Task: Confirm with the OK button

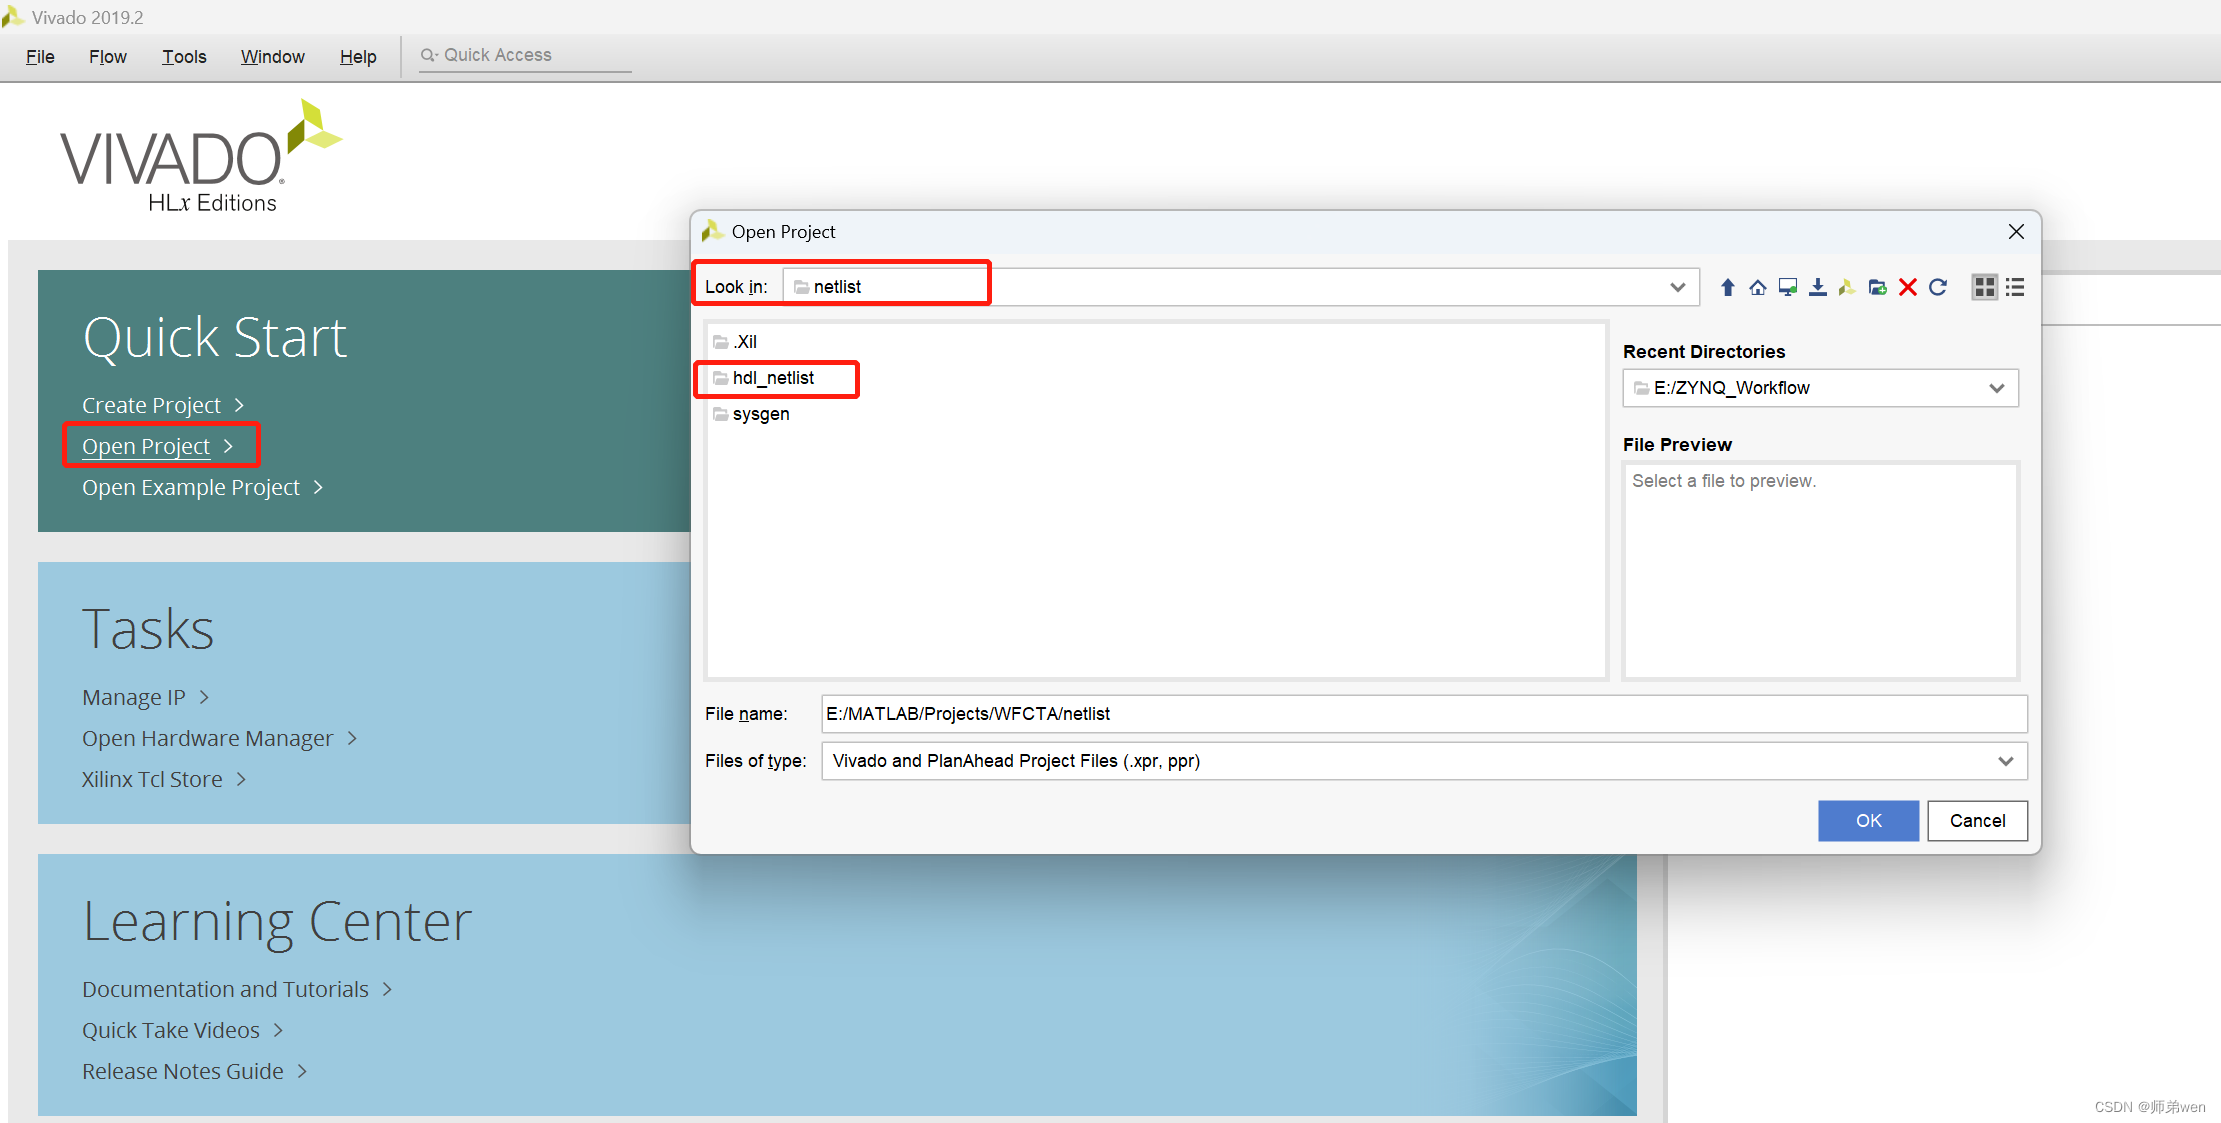Action: [1867, 821]
